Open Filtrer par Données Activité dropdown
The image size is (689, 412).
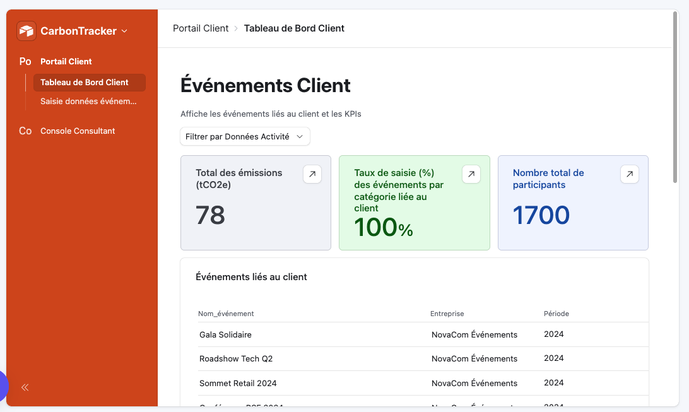click(x=245, y=136)
